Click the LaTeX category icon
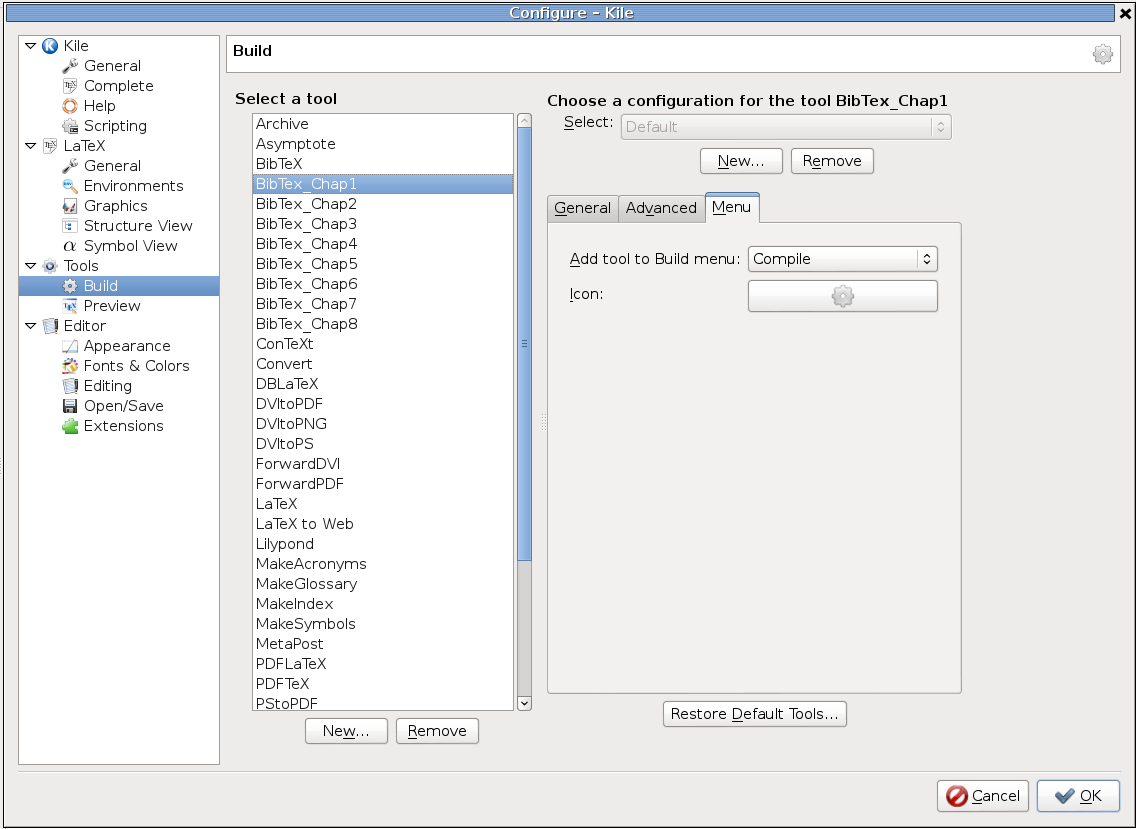This screenshot has width=1136, height=829. coord(50,146)
